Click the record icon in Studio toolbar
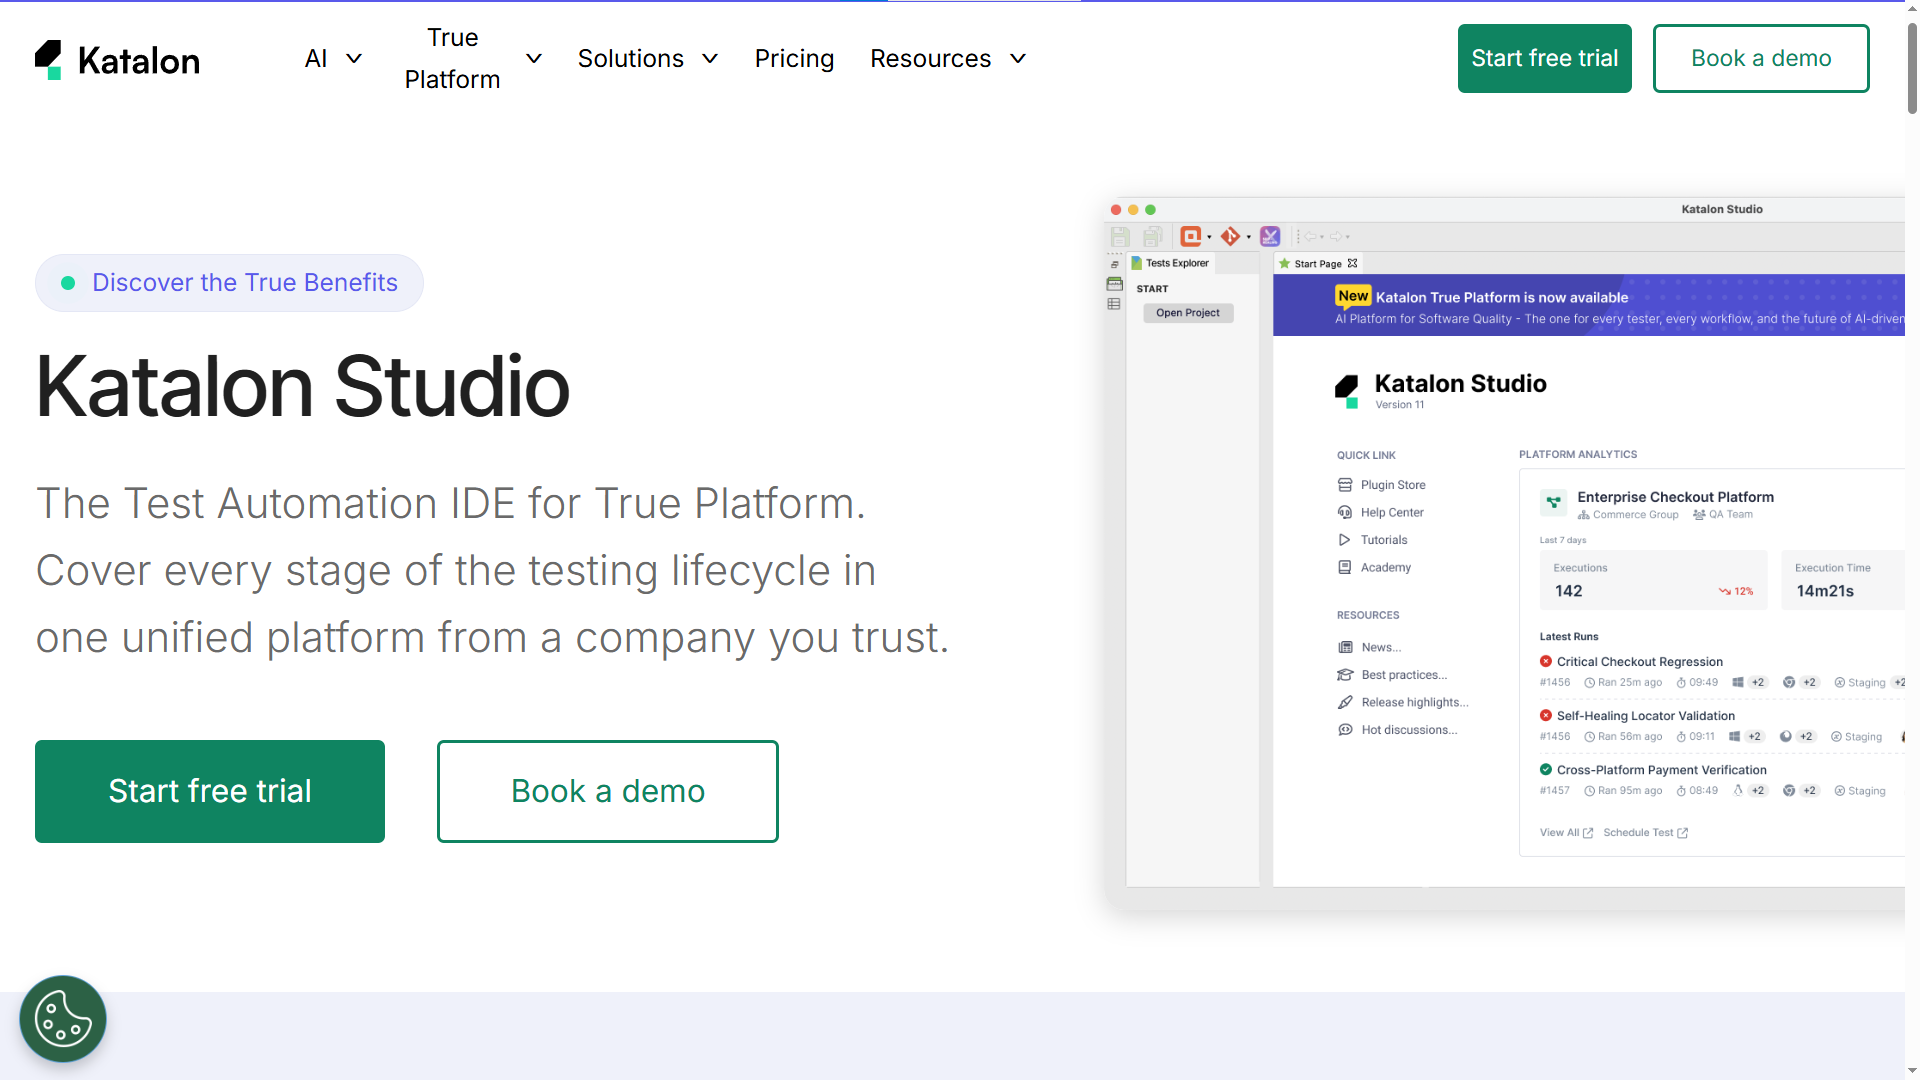This screenshot has width=1920, height=1080. [1190, 237]
